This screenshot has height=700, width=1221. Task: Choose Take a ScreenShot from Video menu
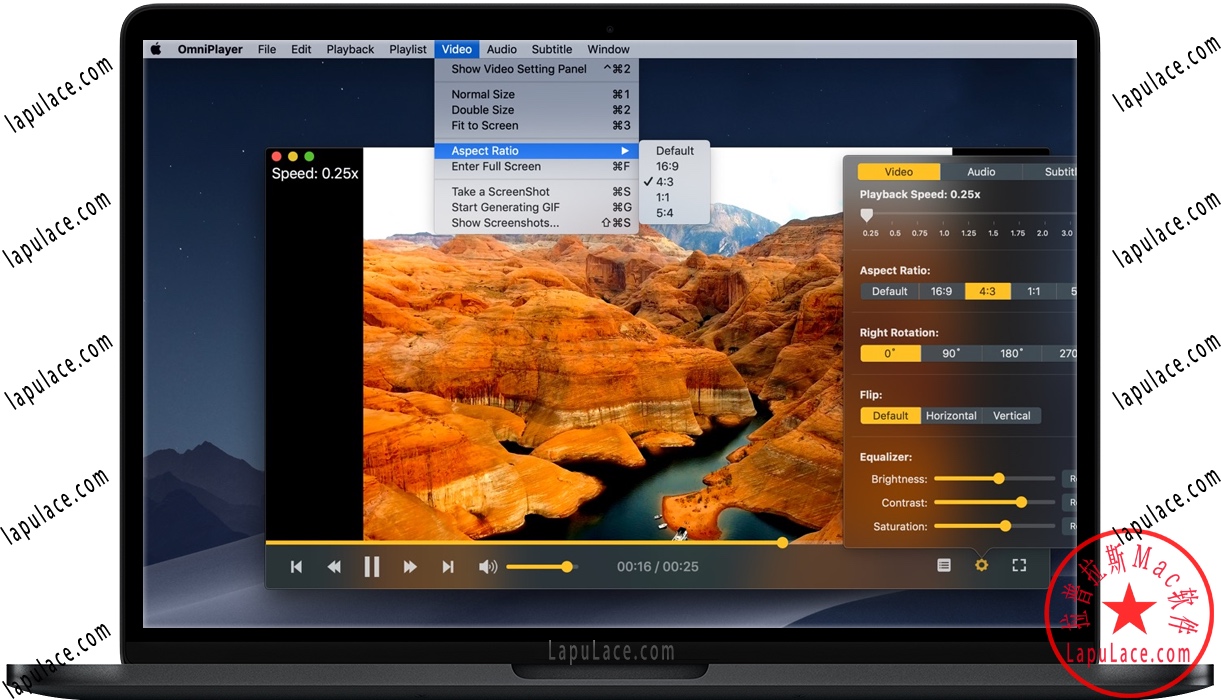pos(500,191)
